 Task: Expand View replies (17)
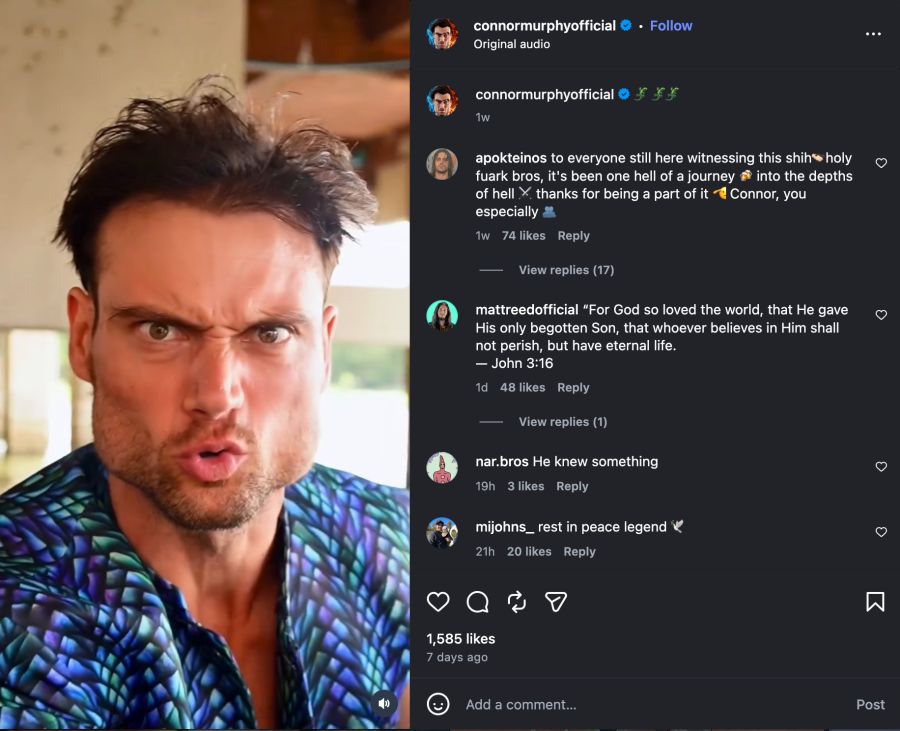point(566,270)
